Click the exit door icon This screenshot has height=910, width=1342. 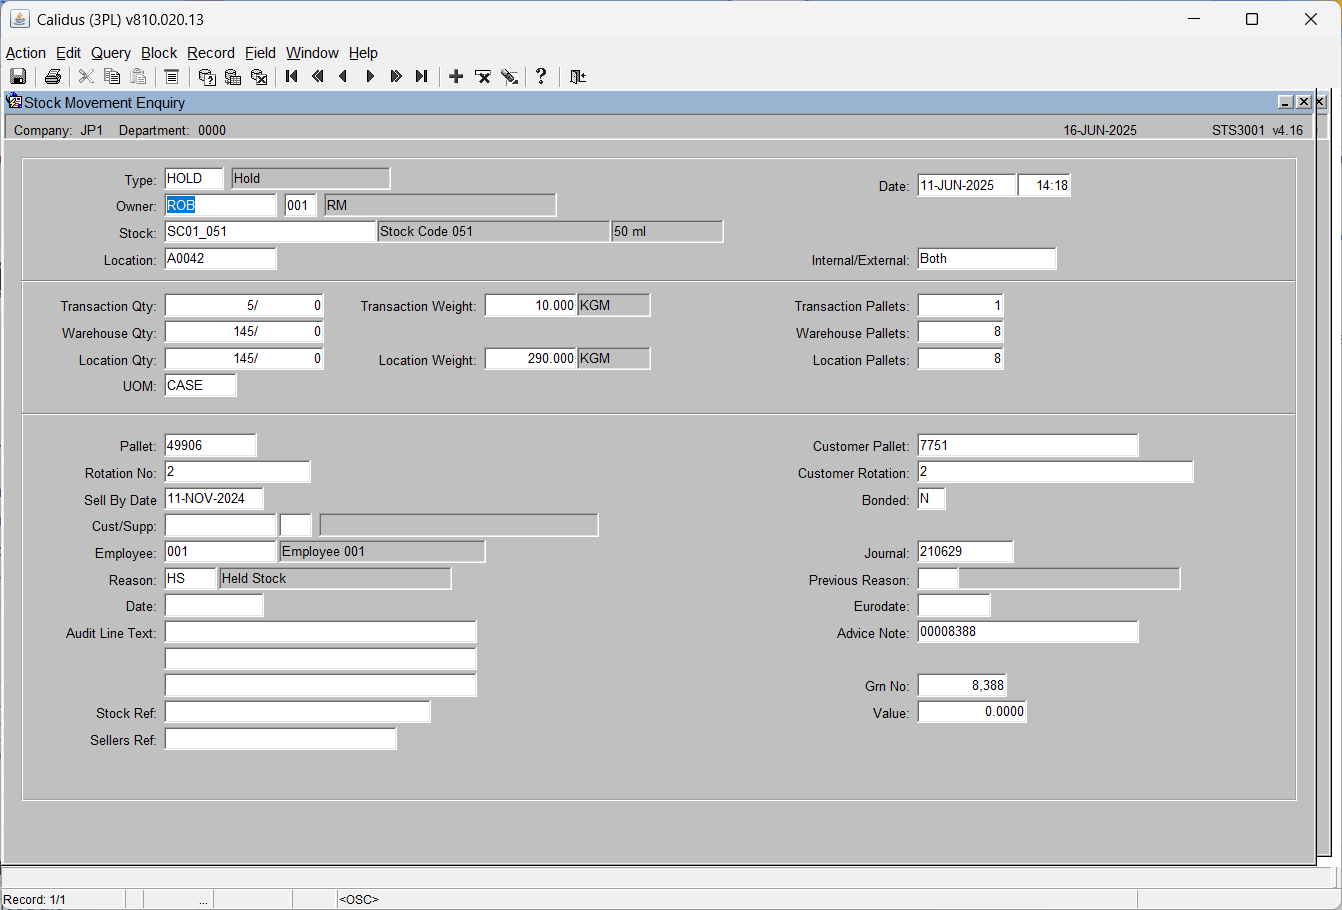(578, 77)
